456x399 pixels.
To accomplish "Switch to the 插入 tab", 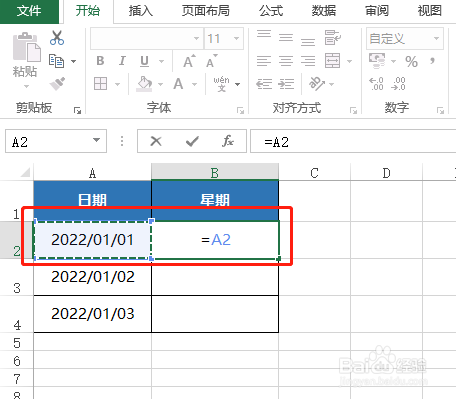I will click(x=140, y=11).
